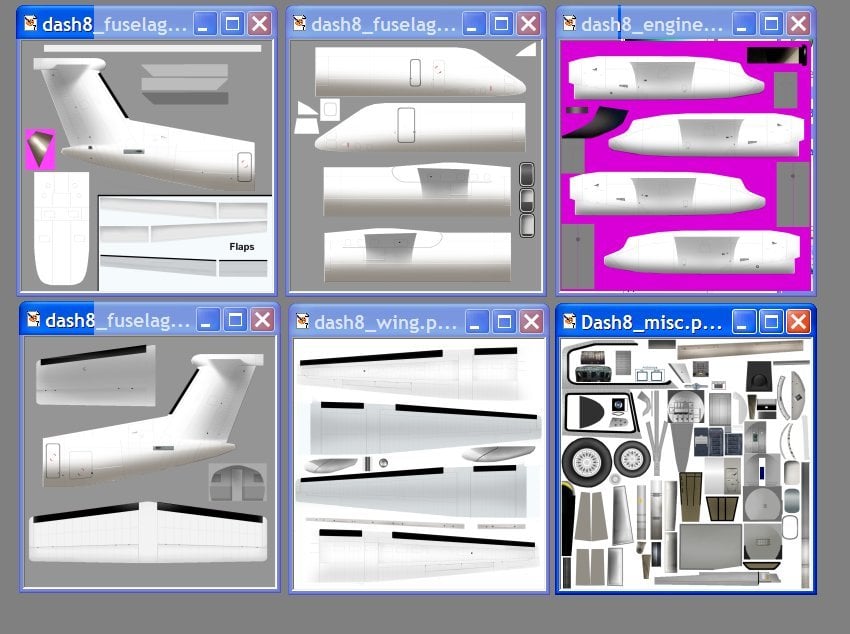This screenshot has height=634, width=850.
Task: Close the Dash8_misc texture window
Action: coord(798,322)
